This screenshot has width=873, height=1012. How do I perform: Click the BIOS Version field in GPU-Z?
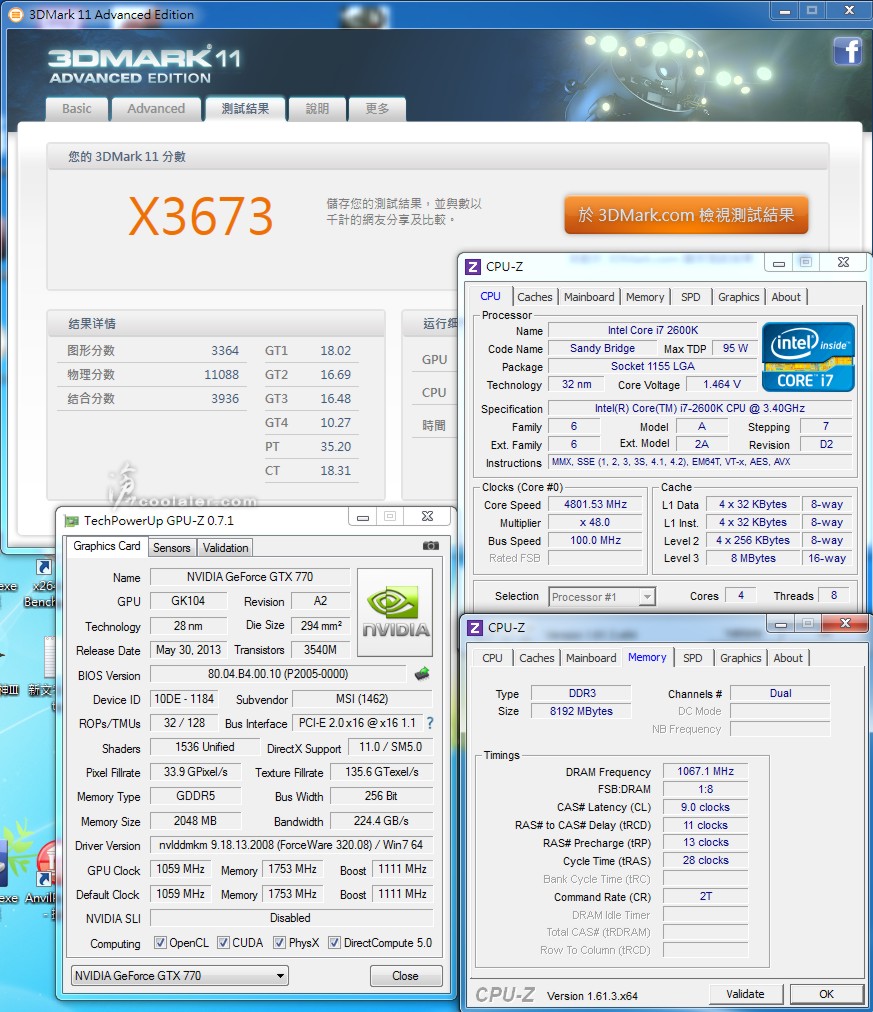(277, 674)
